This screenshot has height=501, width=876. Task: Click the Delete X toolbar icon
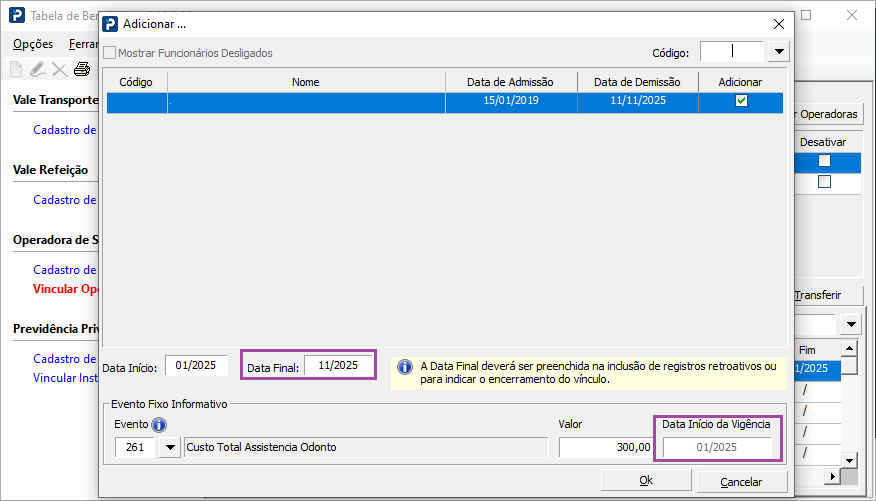(59, 70)
